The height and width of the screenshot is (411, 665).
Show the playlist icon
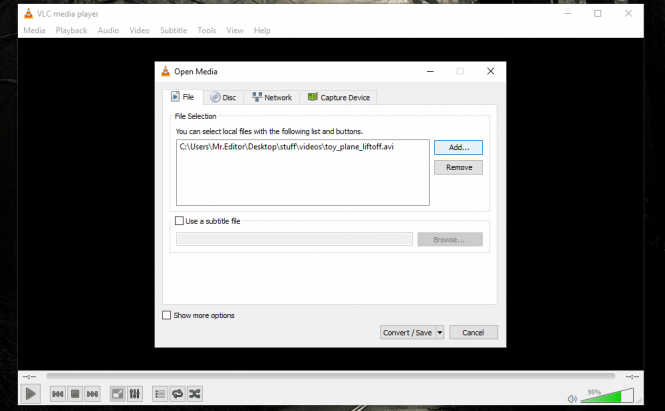click(x=160, y=394)
